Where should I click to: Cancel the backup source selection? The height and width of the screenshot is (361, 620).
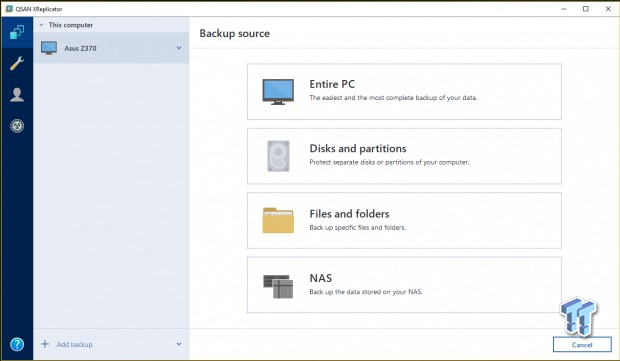click(x=582, y=344)
